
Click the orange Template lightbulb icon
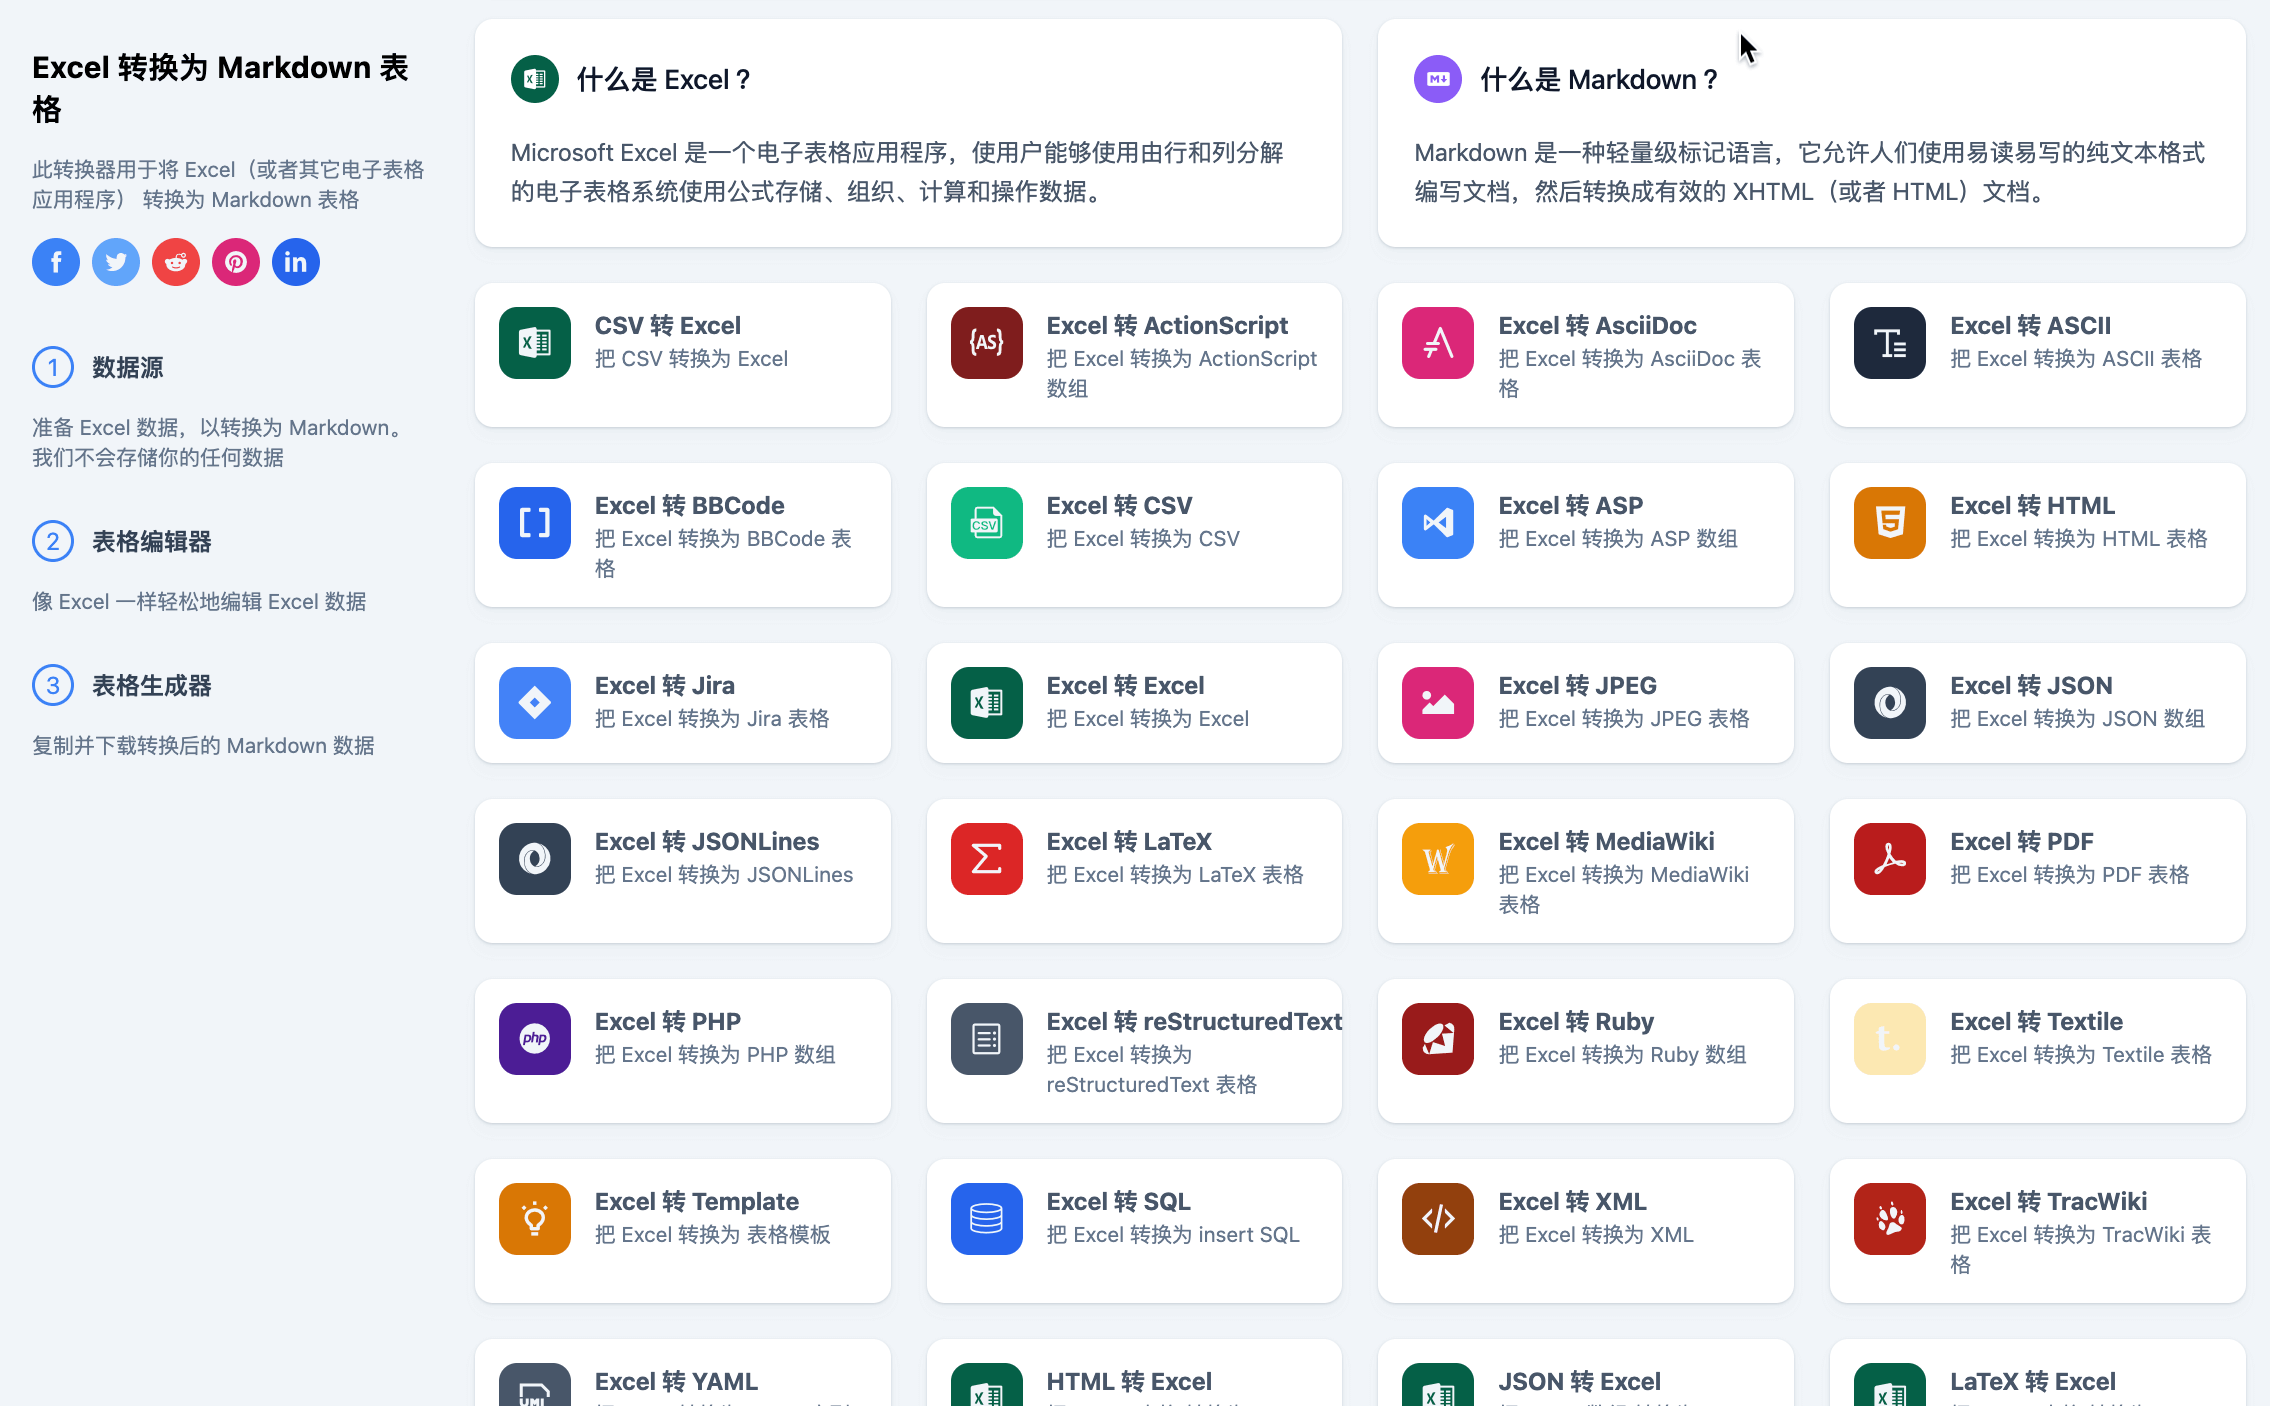point(535,1219)
